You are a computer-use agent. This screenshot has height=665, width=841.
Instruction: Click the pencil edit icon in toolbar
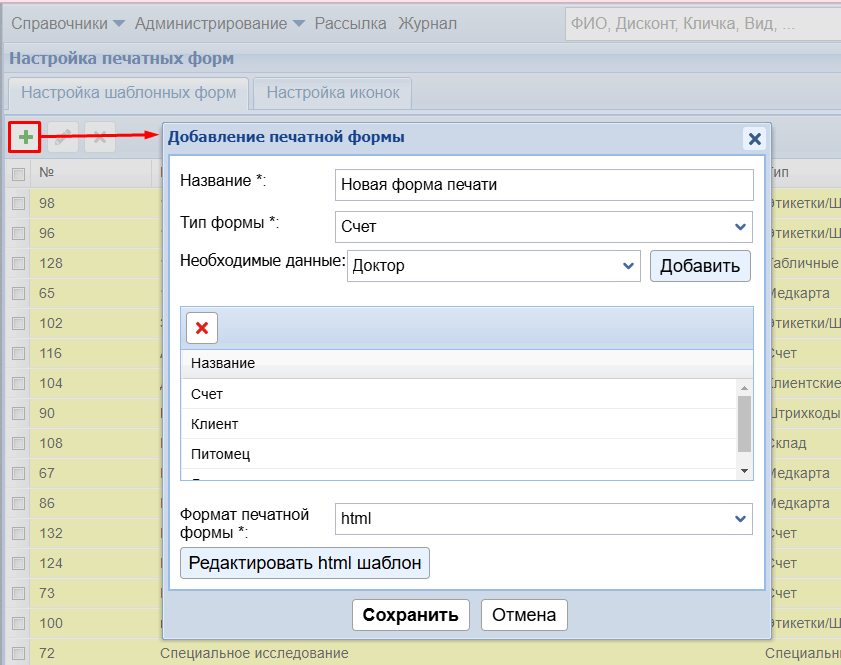62,137
